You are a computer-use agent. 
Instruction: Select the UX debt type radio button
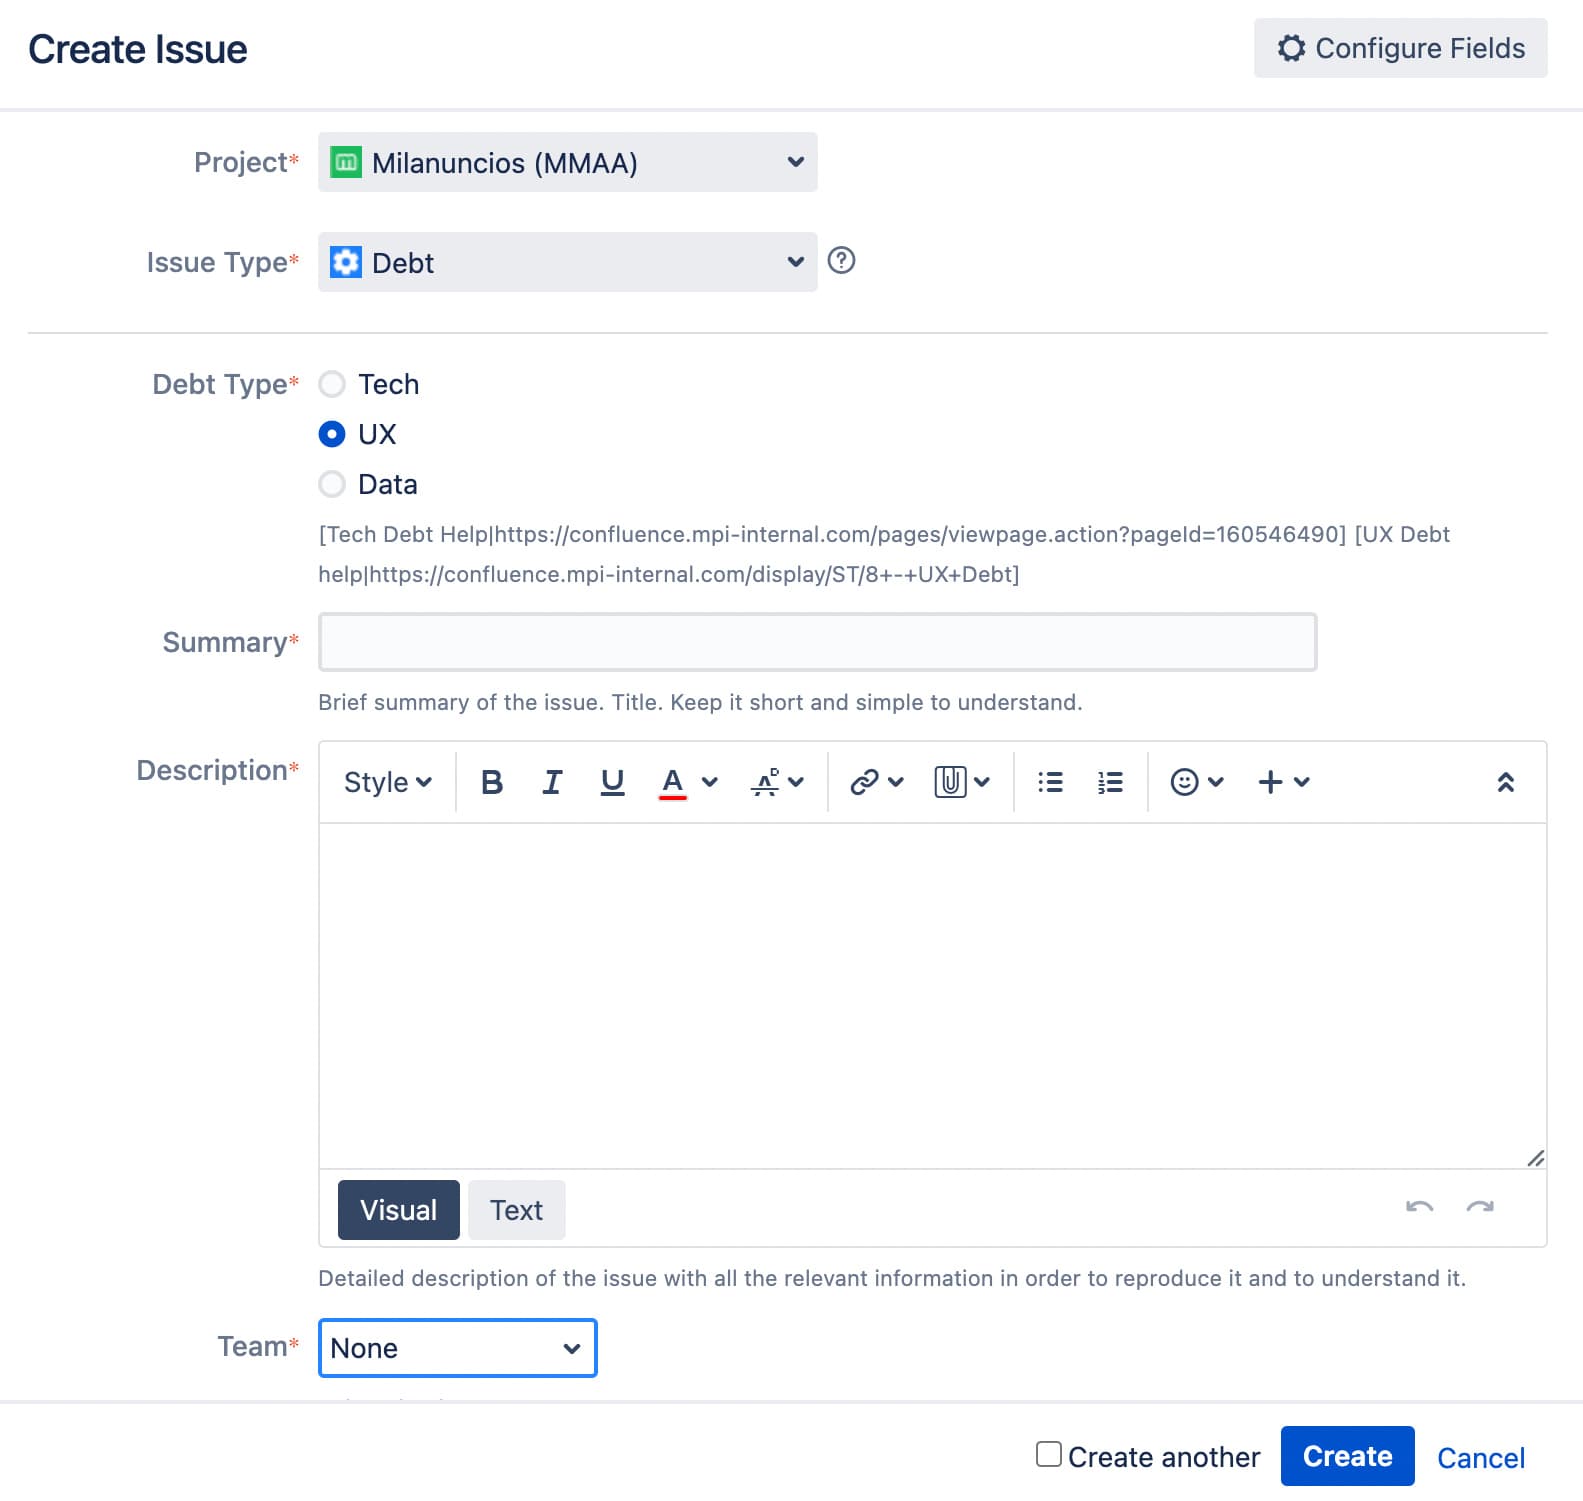click(332, 434)
